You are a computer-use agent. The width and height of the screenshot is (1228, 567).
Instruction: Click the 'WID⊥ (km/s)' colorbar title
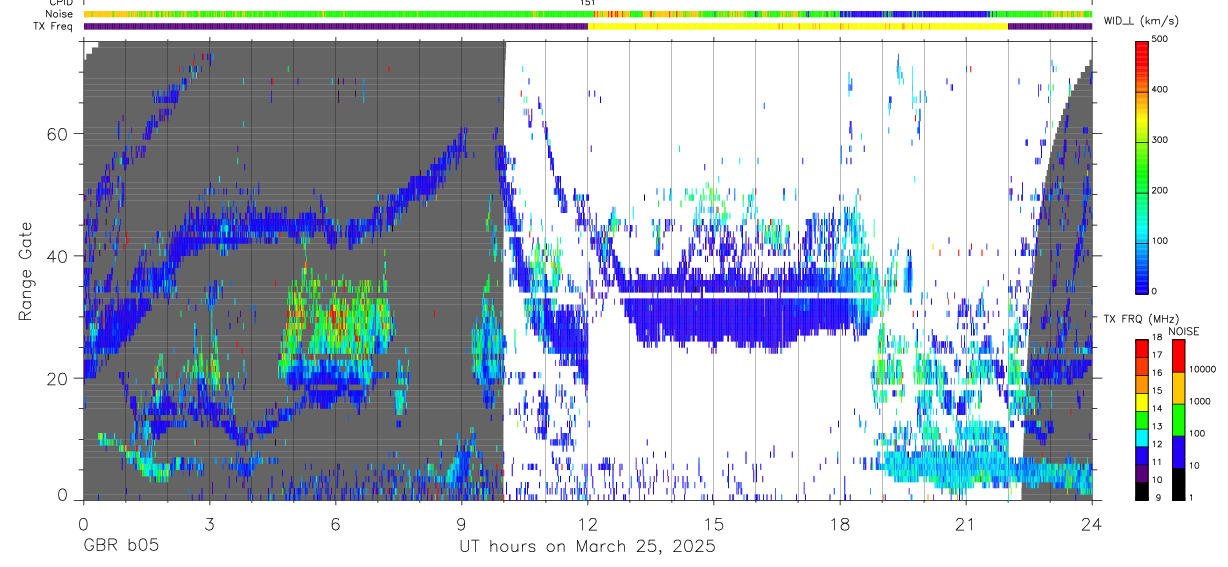click(x=1141, y=20)
